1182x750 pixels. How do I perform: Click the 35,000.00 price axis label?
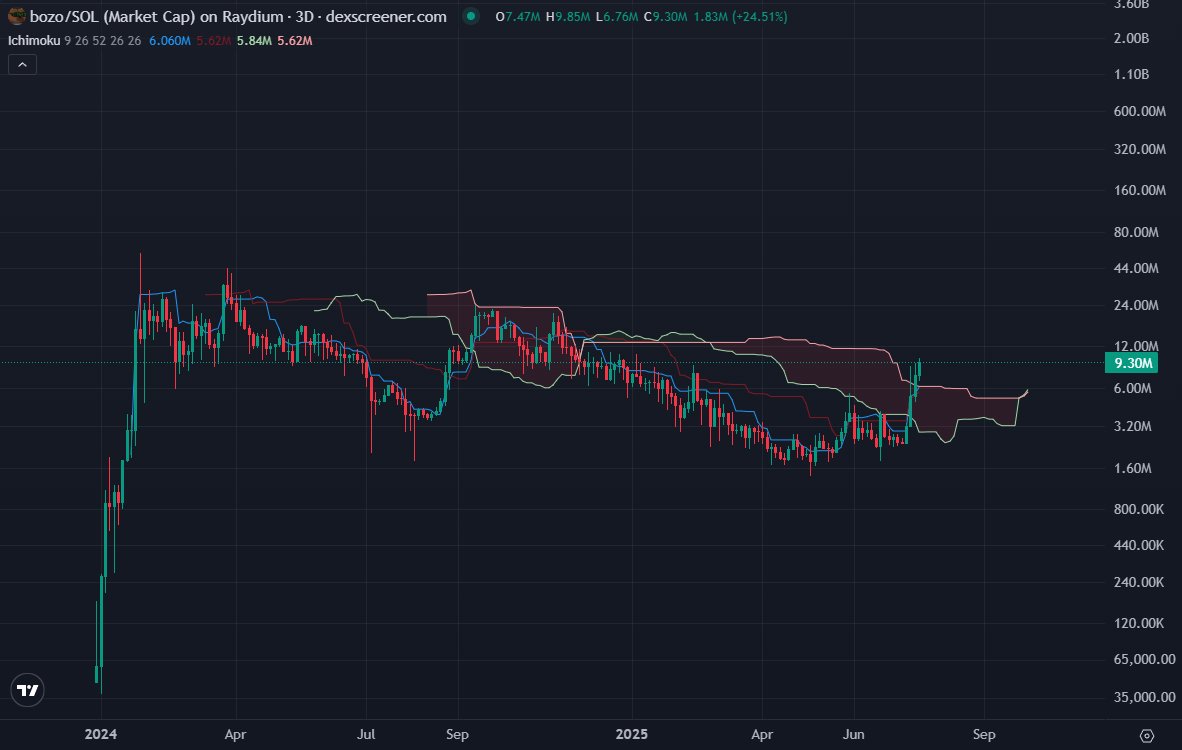click(x=1144, y=697)
